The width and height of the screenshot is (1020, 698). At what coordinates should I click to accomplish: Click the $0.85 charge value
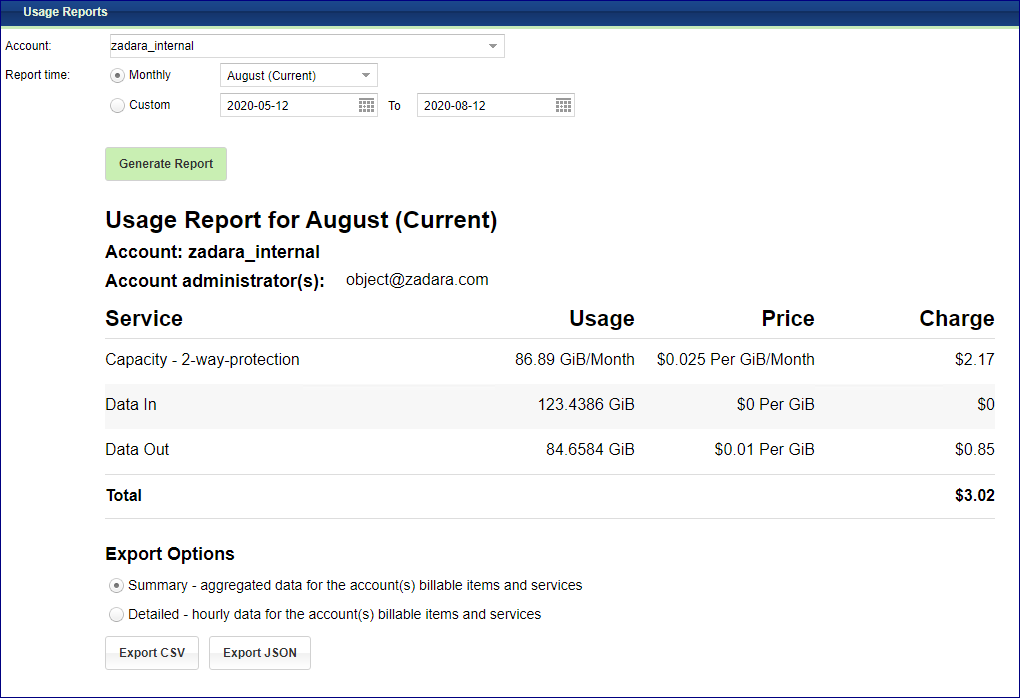974,450
